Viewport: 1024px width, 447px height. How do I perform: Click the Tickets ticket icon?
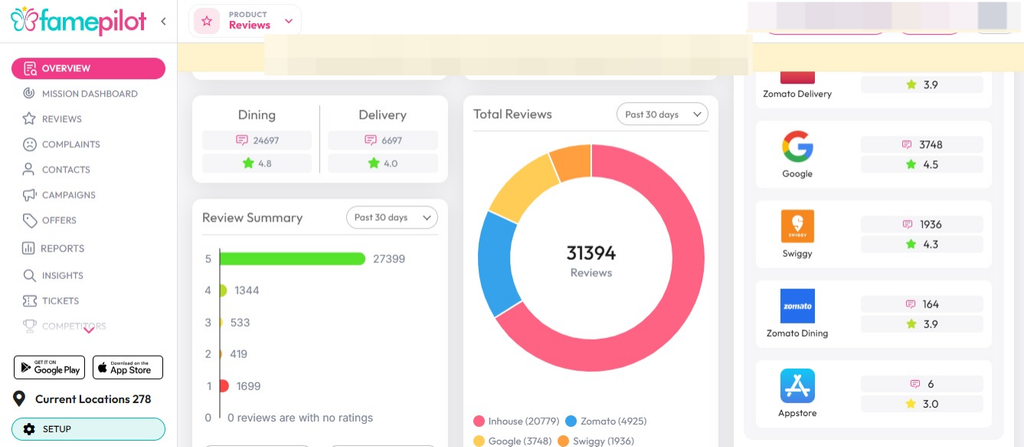point(29,301)
